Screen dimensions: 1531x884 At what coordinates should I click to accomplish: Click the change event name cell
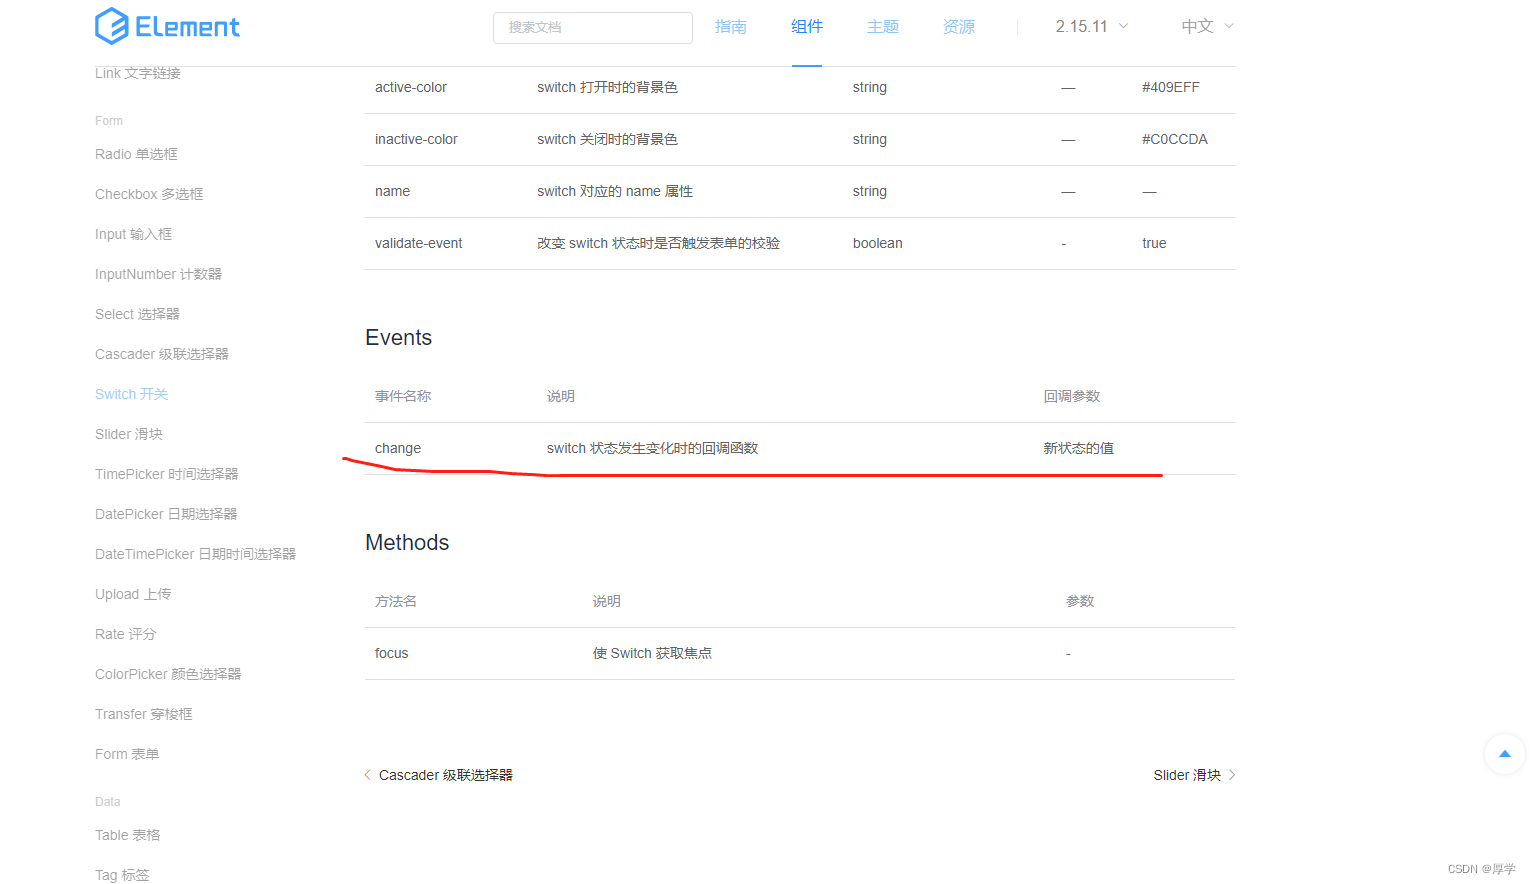[x=398, y=448]
